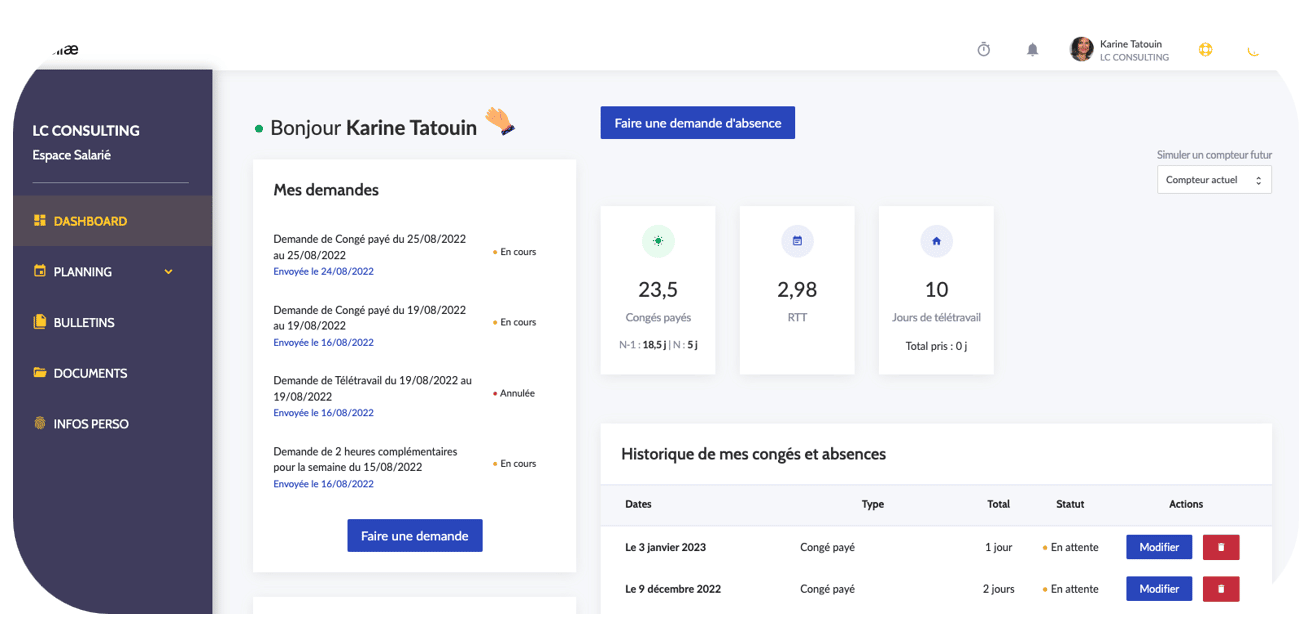Click the Le 9 décembre 2022 date cell
The height and width of the screenshot is (641, 1312).
click(671, 589)
